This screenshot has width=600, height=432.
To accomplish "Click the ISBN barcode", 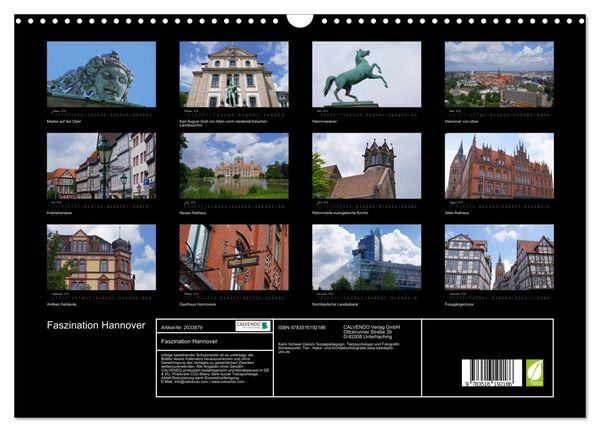I will pyautogui.click(x=492, y=372).
